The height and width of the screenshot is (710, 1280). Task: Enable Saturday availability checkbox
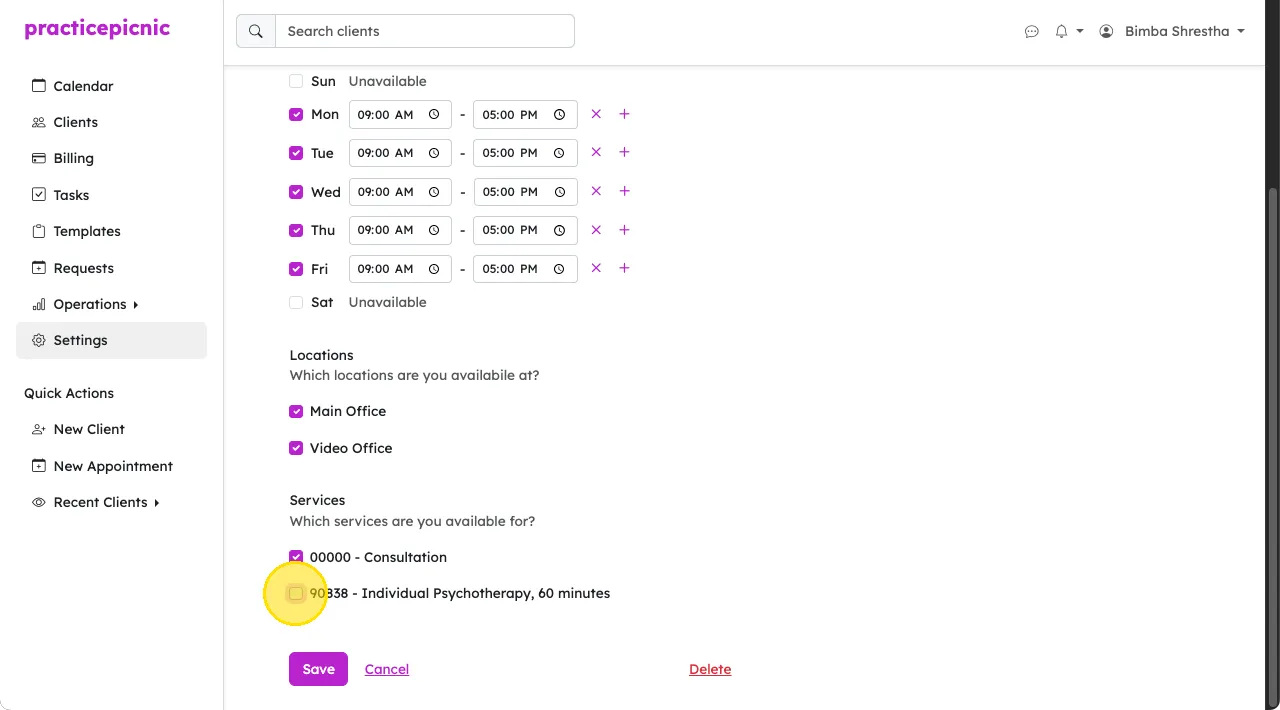pyautogui.click(x=296, y=302)
